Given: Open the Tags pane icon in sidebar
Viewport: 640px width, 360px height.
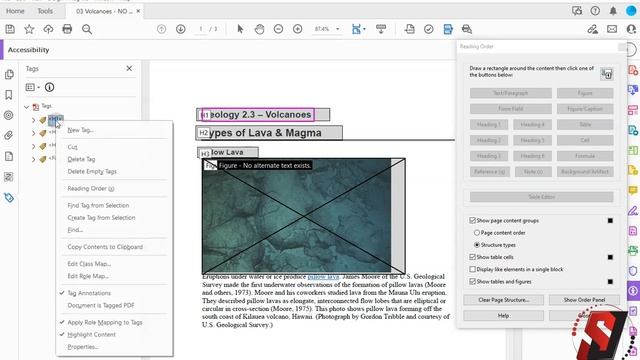Looking at the screenshot, I should [9, 198].
